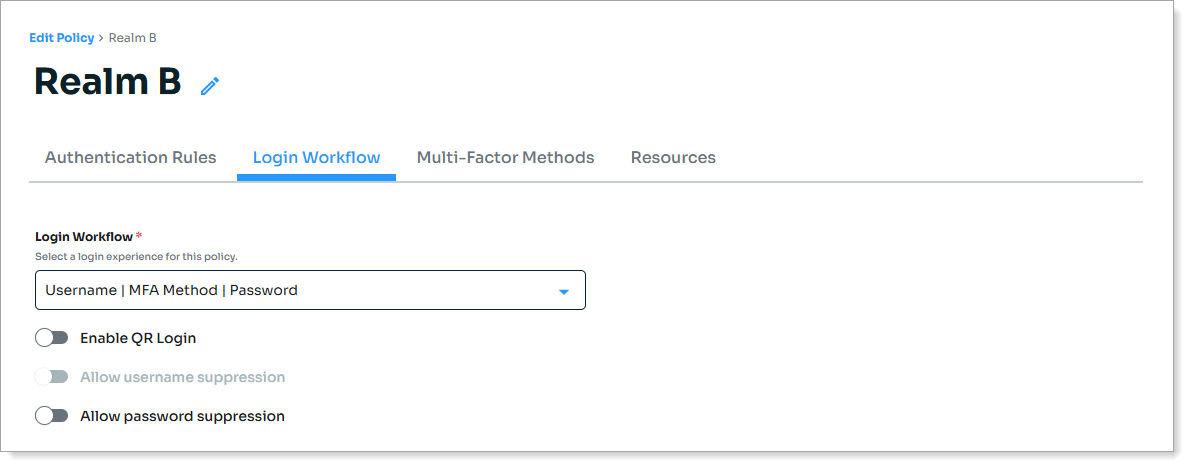Click the Realm B breadcrumb item
The width and height of the screenshot is (1189, 467).
click(132, 38)
